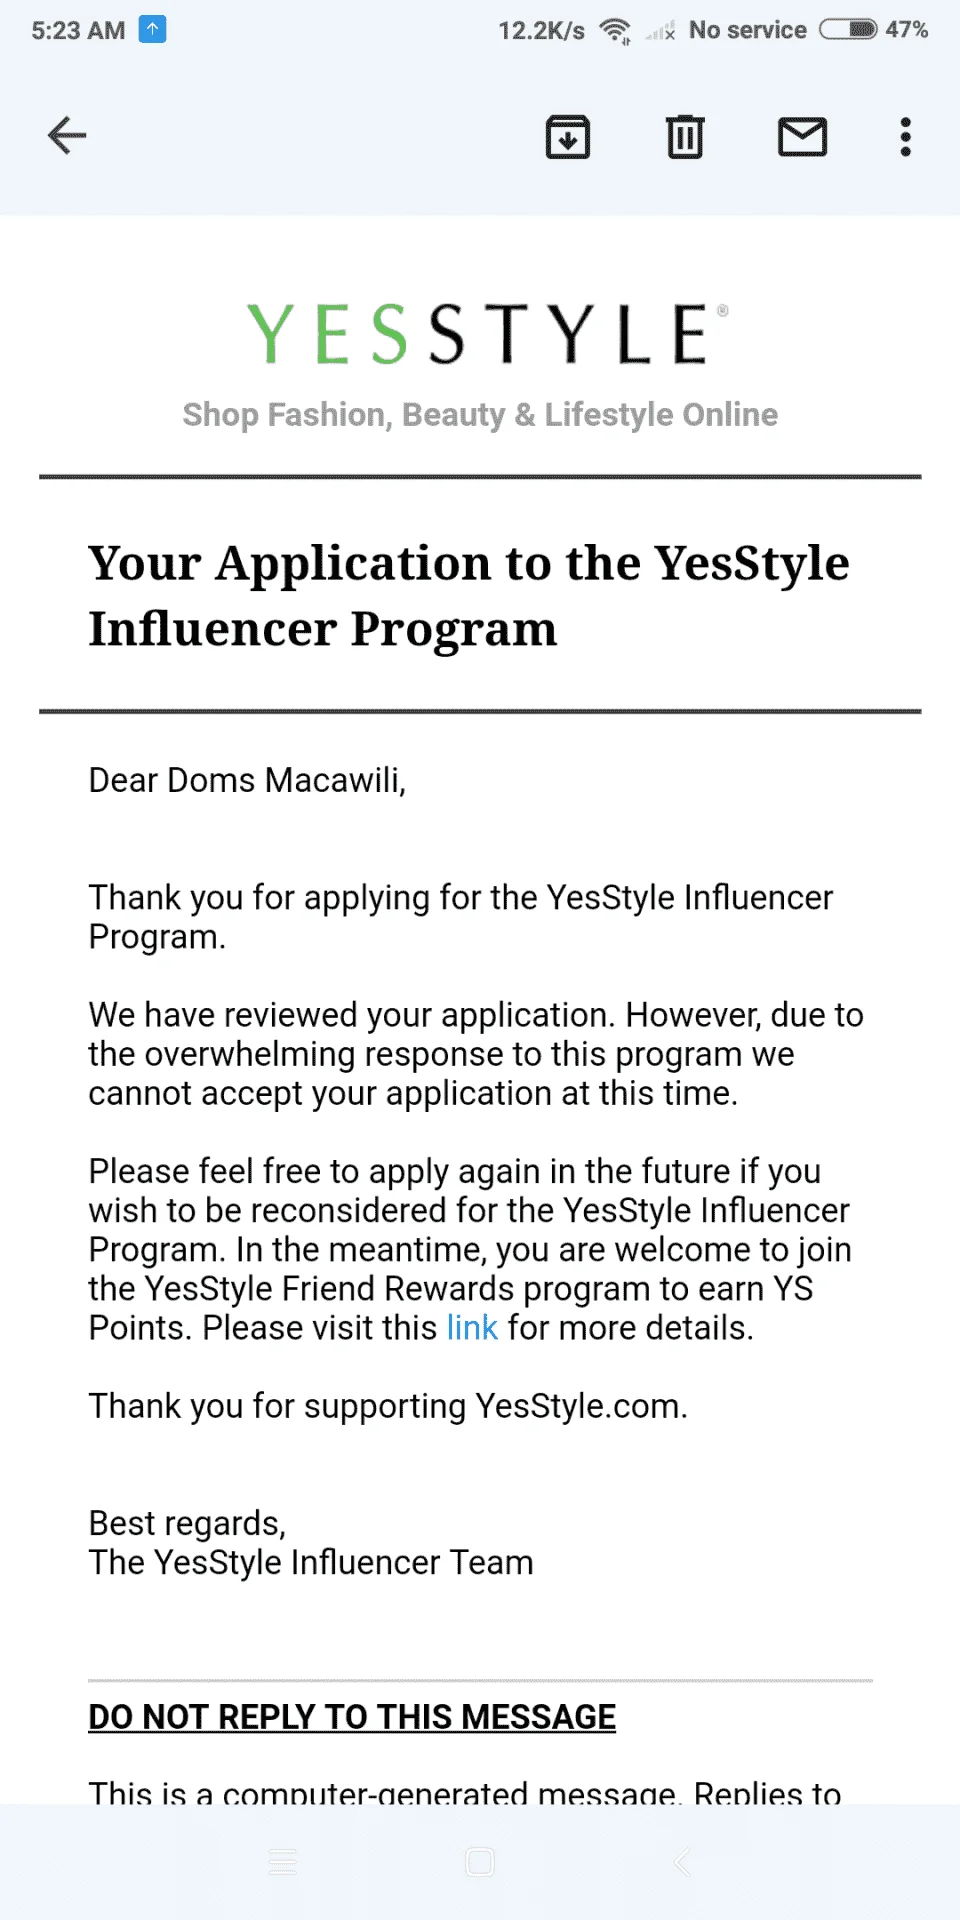Tap the 'Thank you for supporting YesStyle.com' text
Screen dimensions: 960x1920
(388, 1406)
